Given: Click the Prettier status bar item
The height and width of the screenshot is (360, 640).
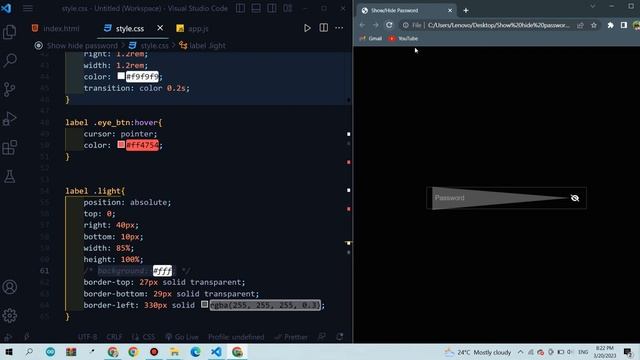Looking at the screenshot, I should pyautogui.click(x=291, y=337).
